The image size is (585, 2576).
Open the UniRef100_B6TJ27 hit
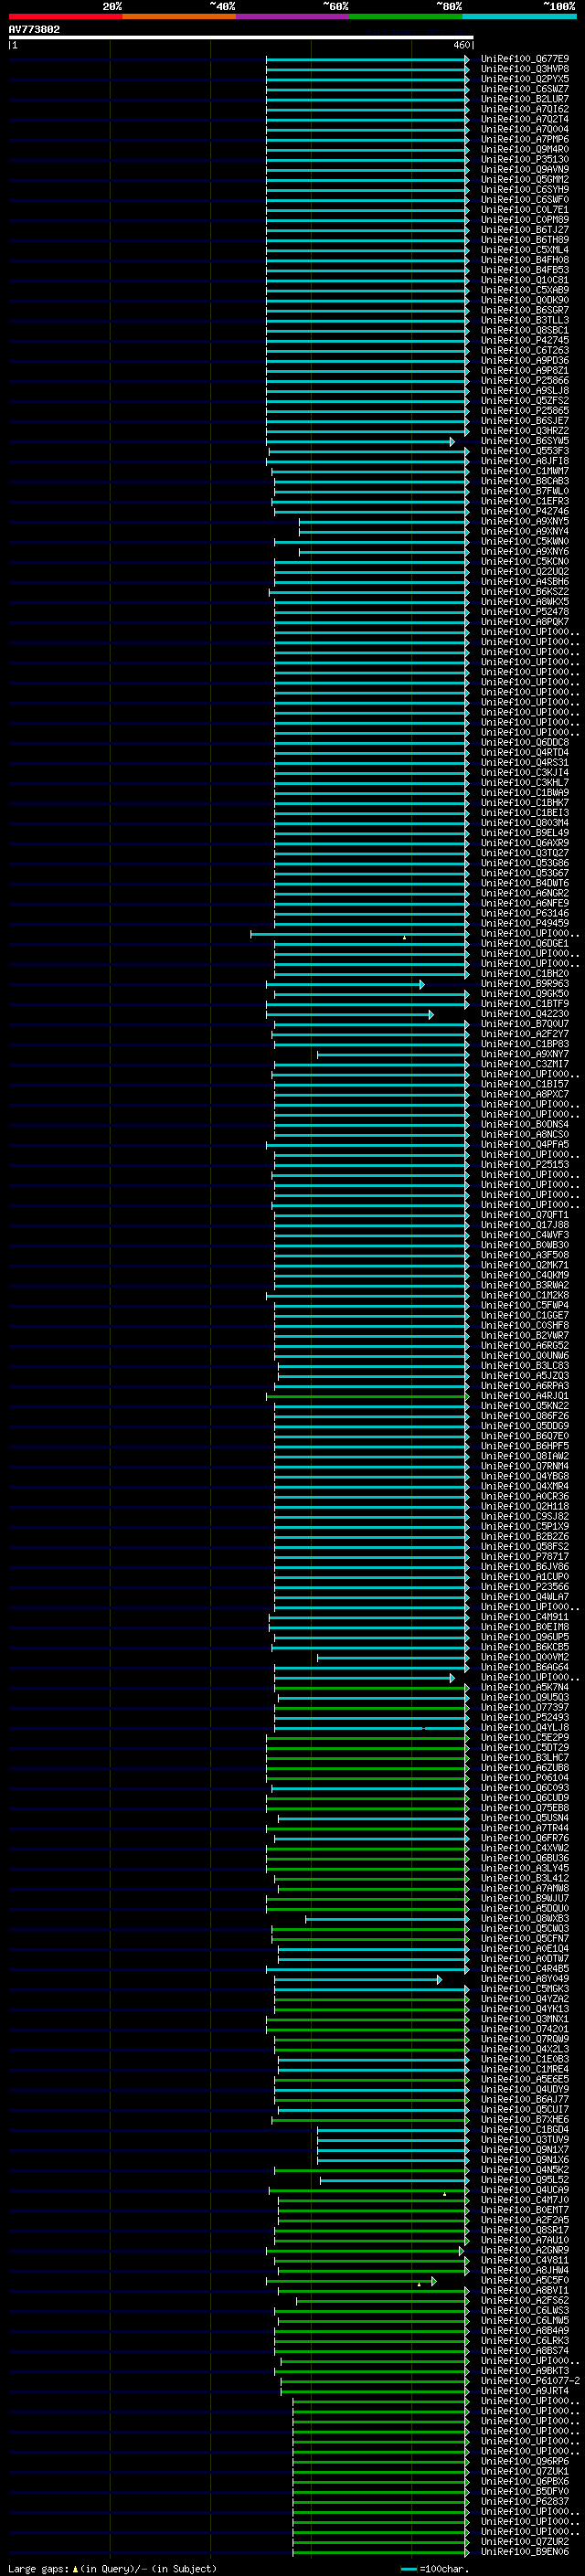click(524, 230)
